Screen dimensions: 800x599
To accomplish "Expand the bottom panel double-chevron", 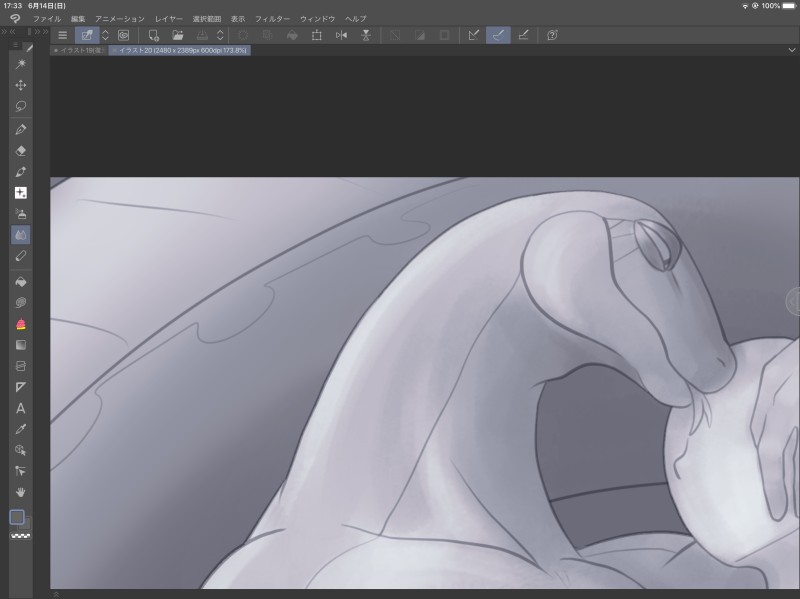I will (x=56, y=594).
